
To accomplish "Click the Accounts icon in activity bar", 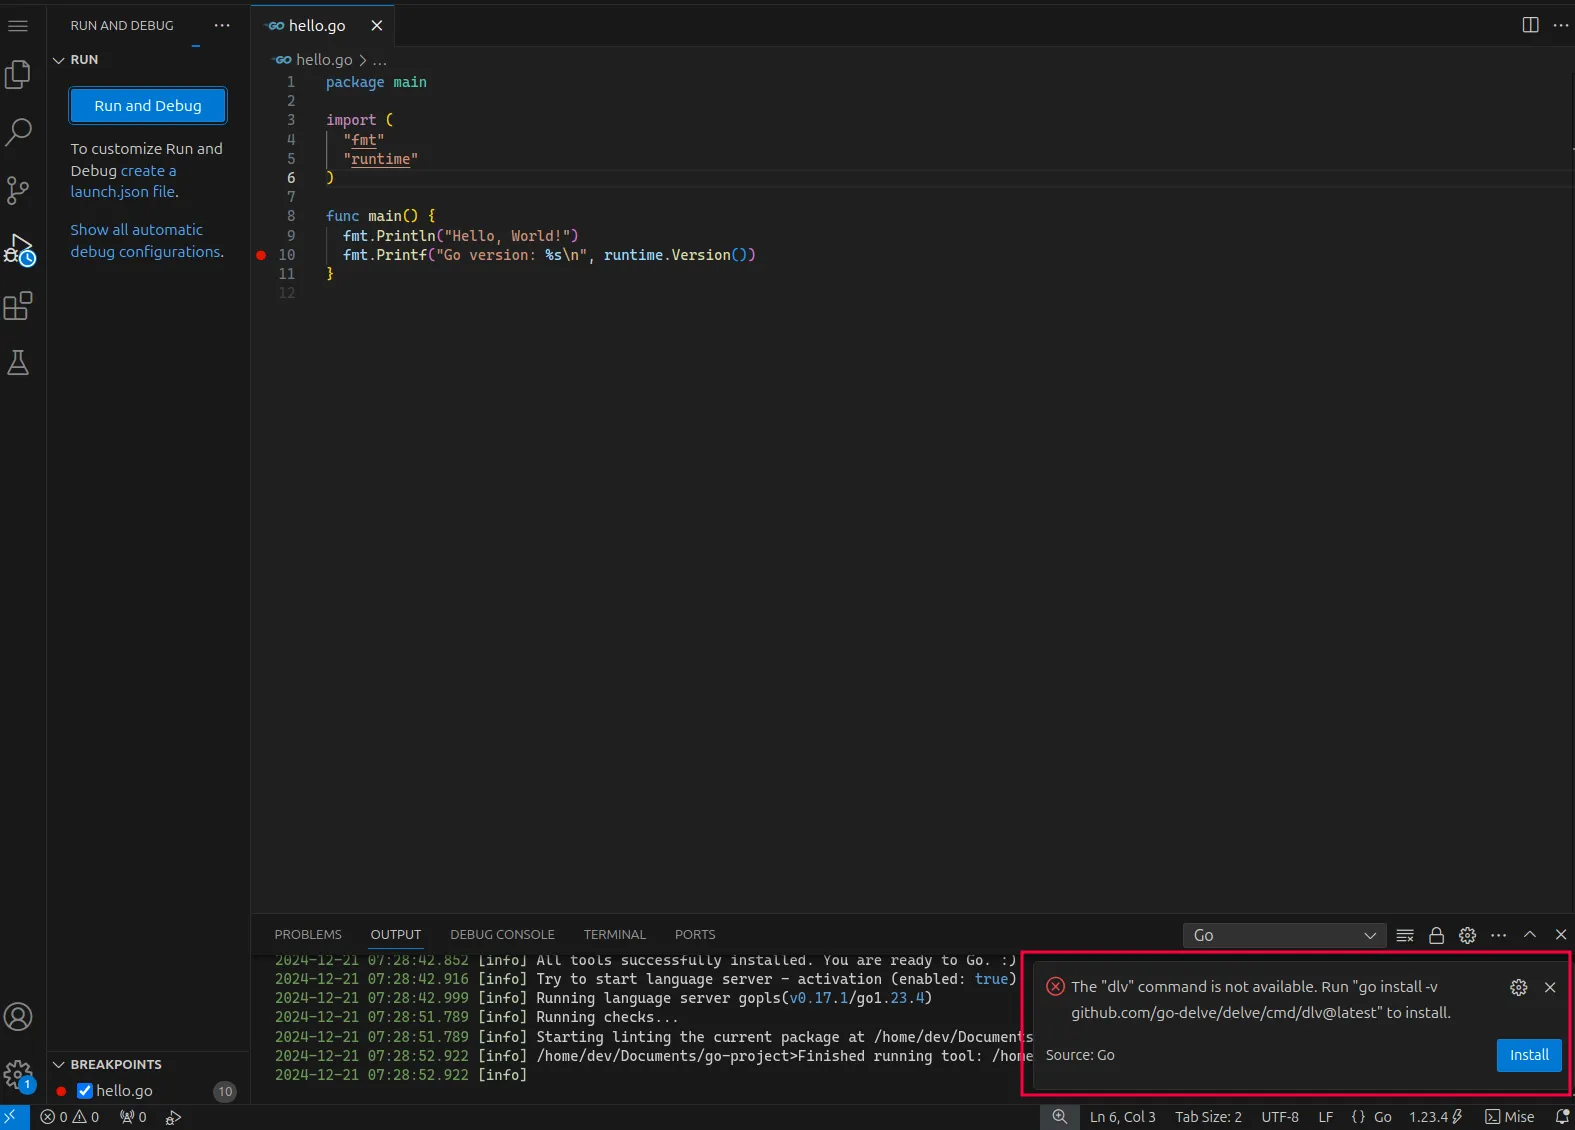I will (18, 1017).
